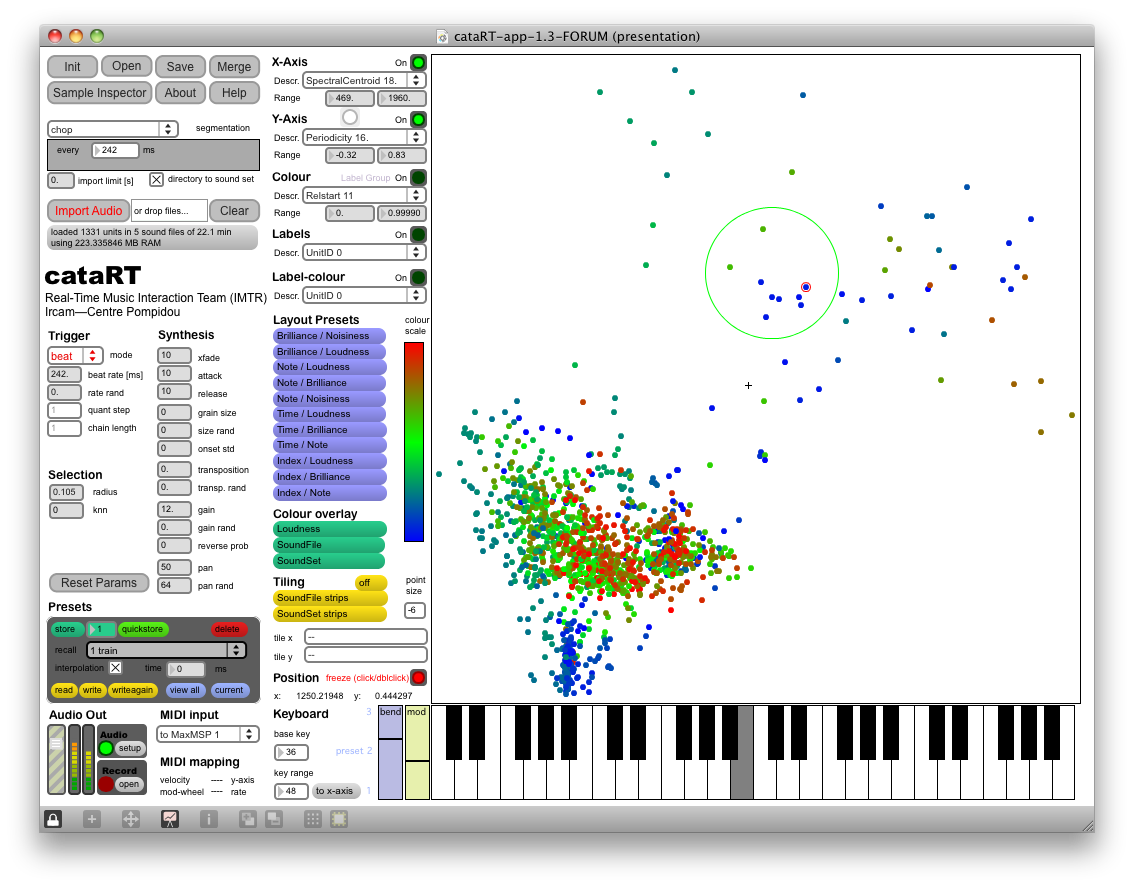Click the colour scale gradient bar
The height and width of the screenshot is (887, 1134).
(414, 441)
